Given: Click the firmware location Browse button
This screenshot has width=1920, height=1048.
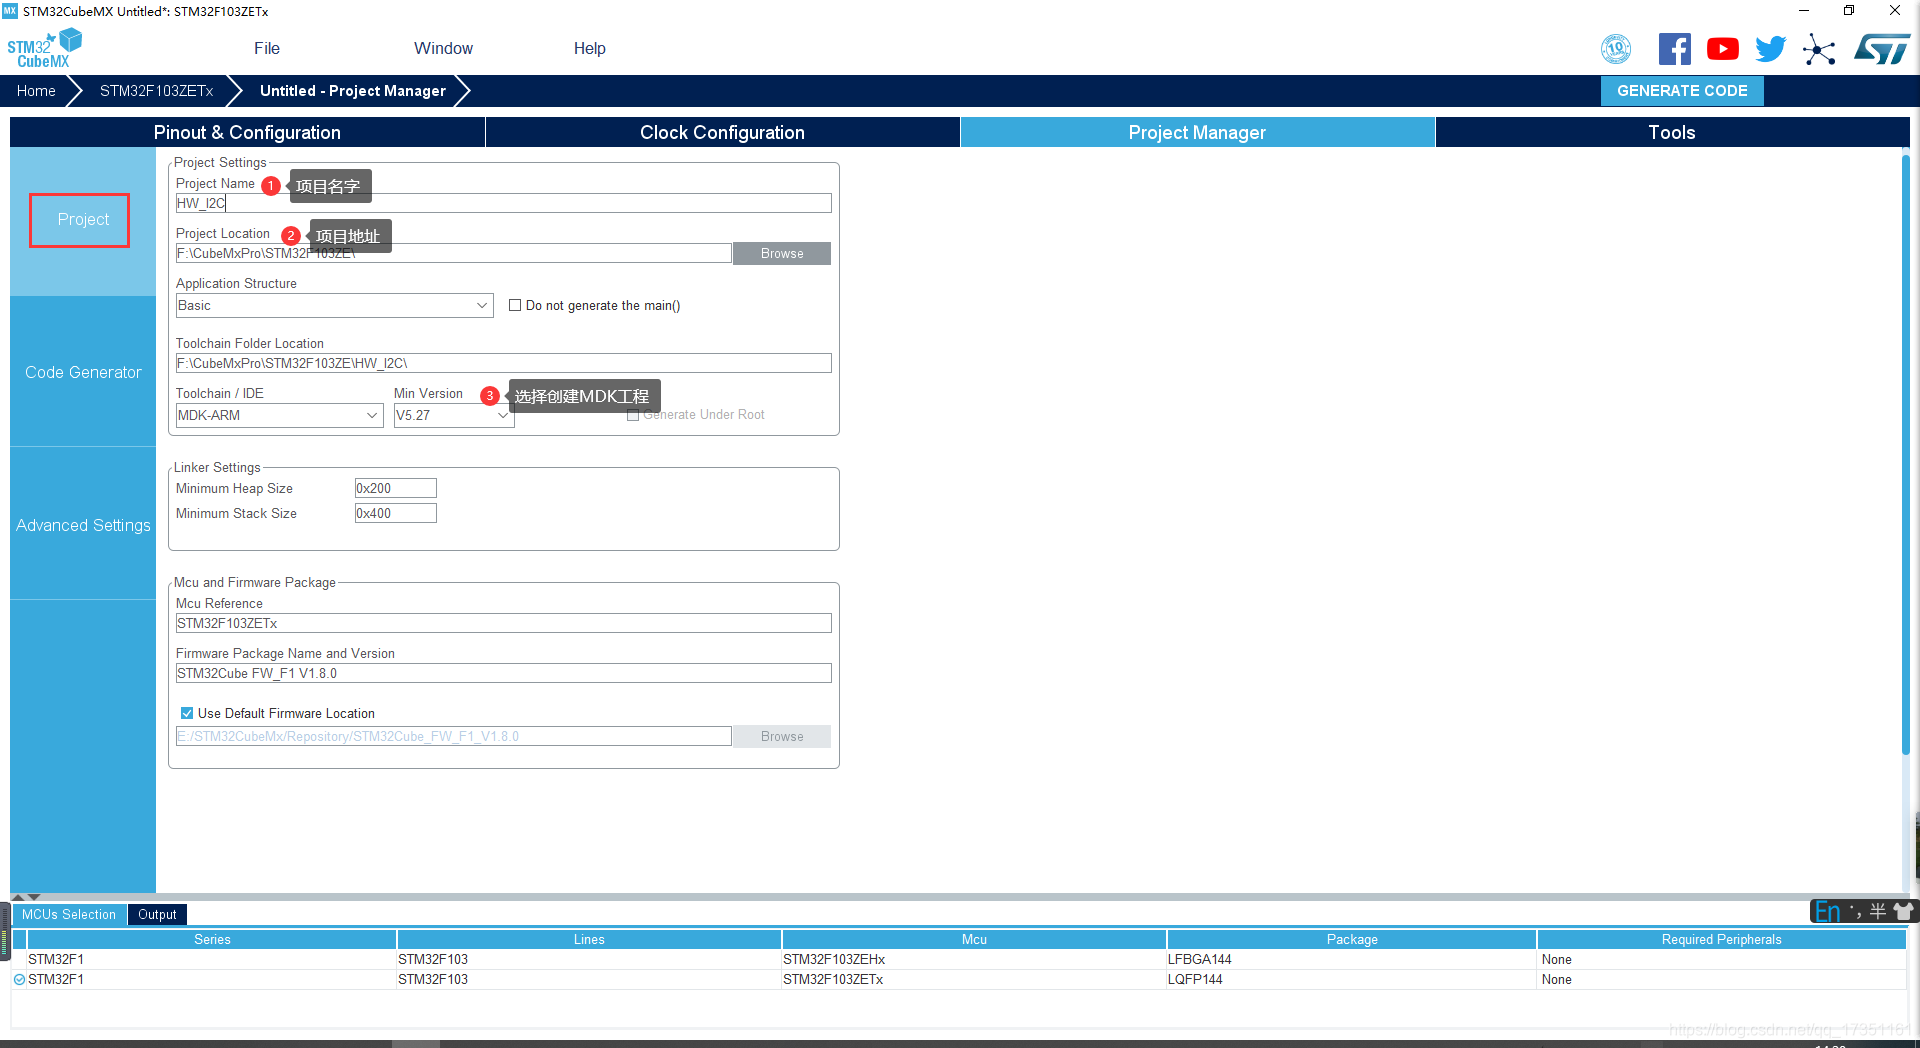Looking at the screenshot, I should pyautogui.click(x=782, y=736).
